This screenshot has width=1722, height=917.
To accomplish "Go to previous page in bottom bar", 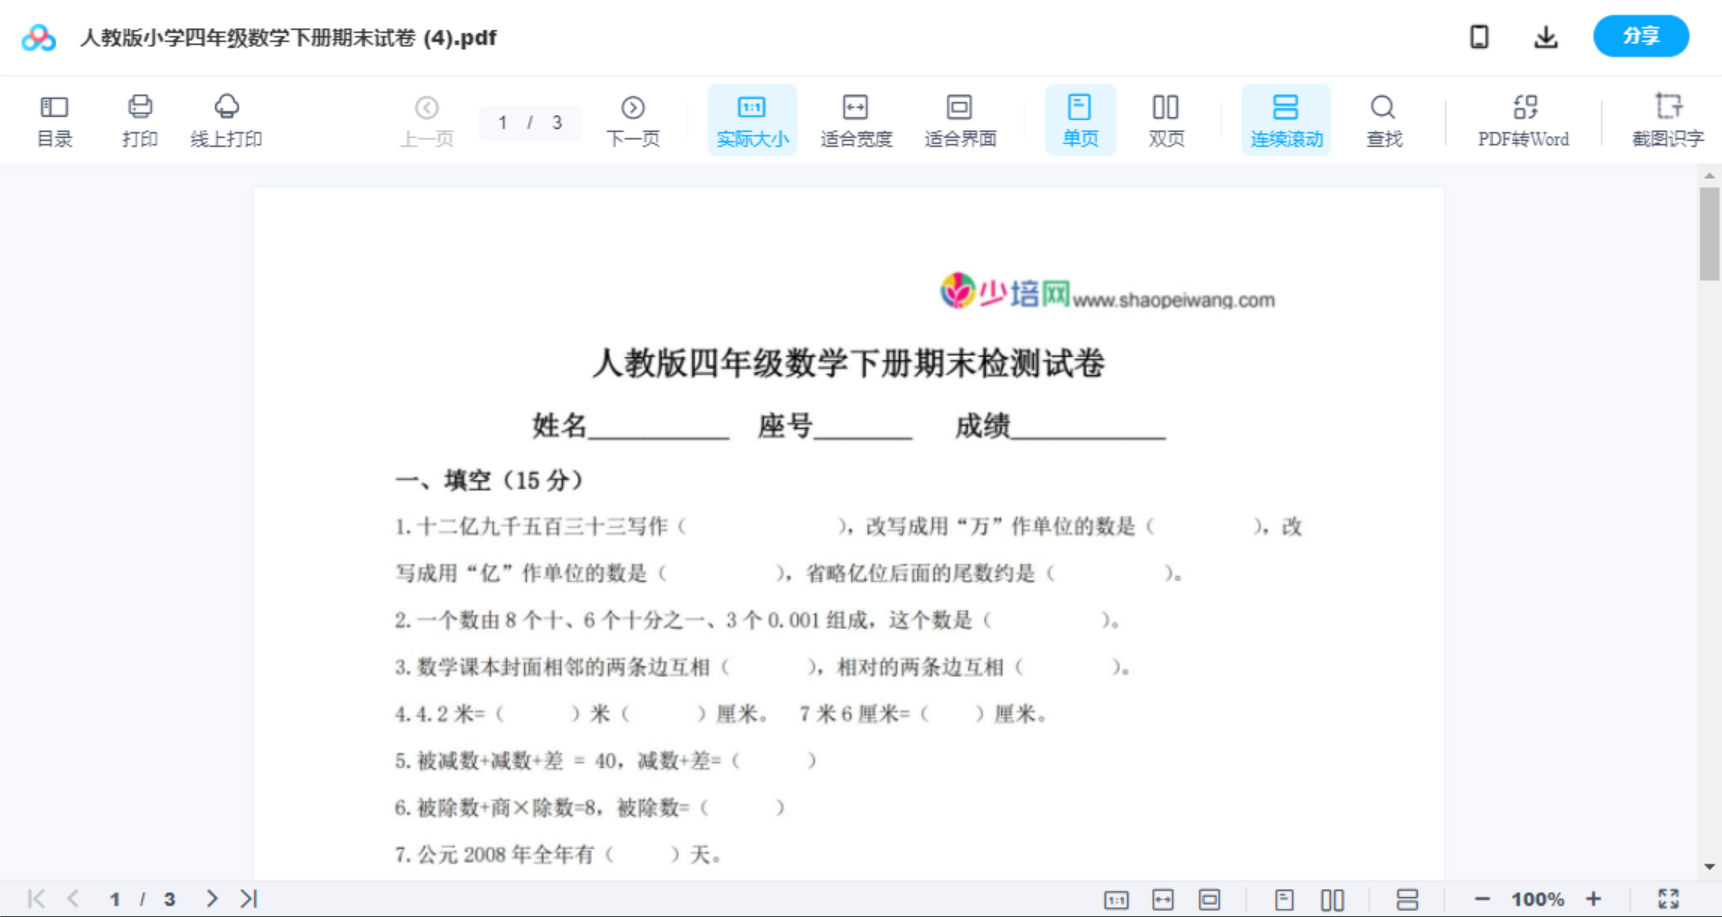I will [73, 899].
